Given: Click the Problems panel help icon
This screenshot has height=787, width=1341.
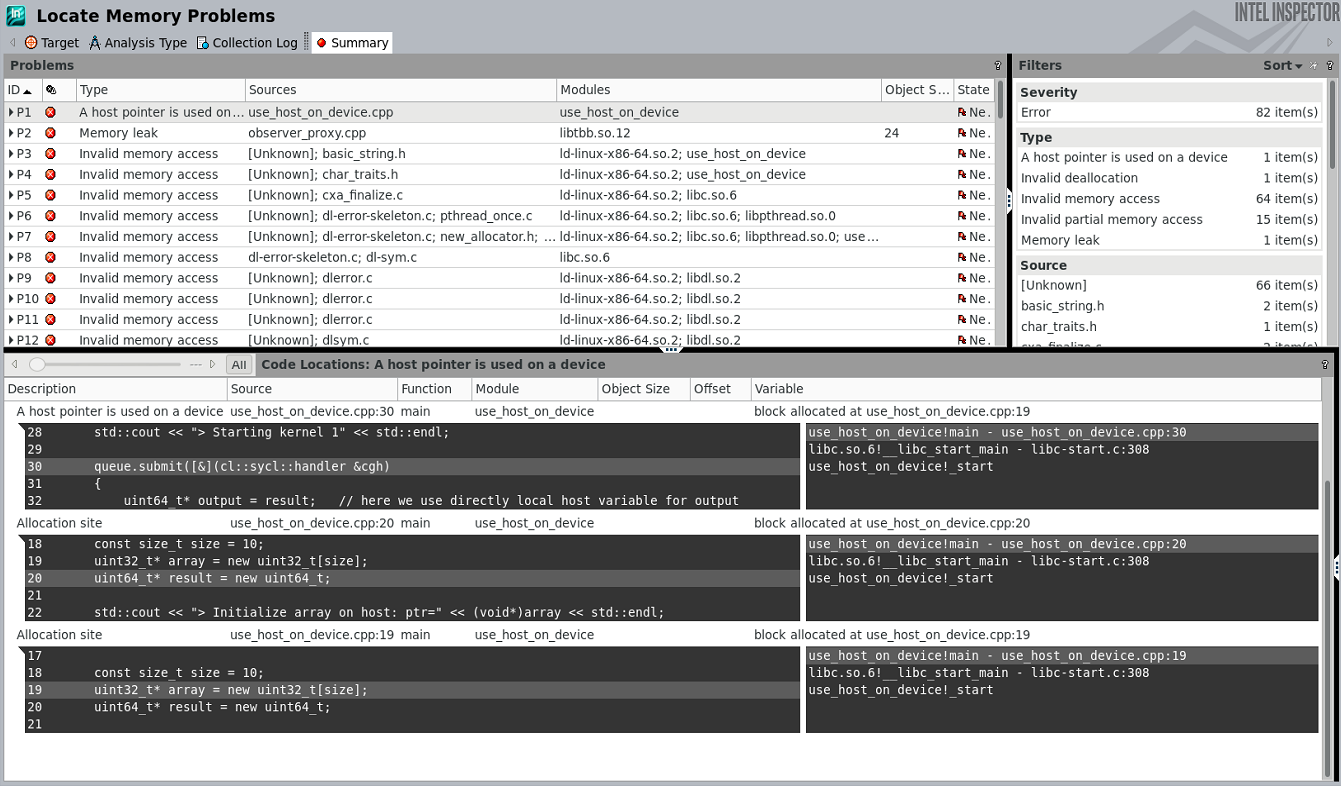Looking at the screenshot, I should click(x=997, y=66).
